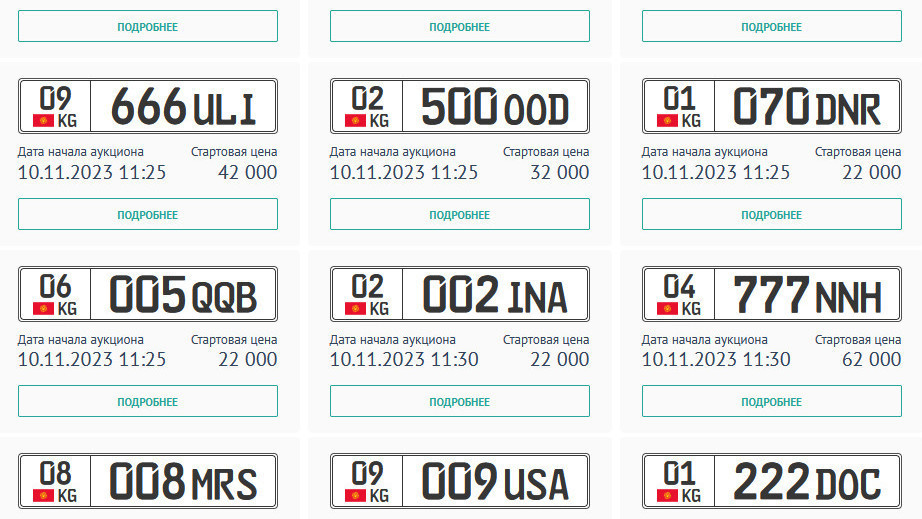This screenshot has height=519, width=922.
Task: Click the starting price 62 000
Action: pyautogui.click(x=871, y=359)
